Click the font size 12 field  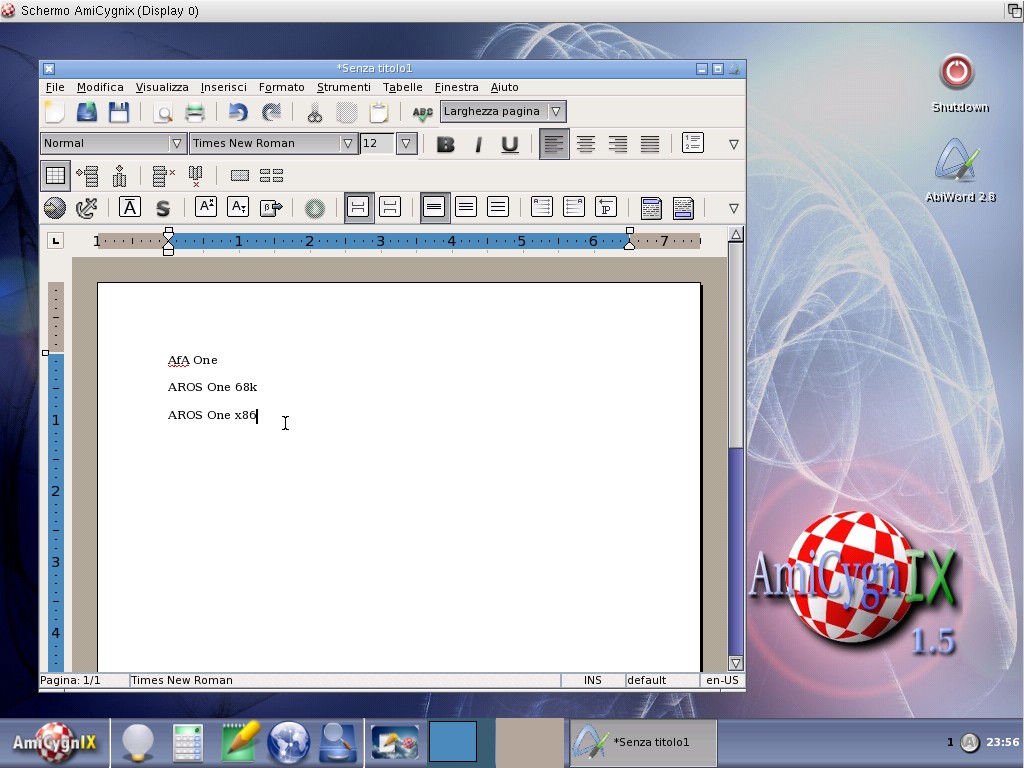pyautogui.click(x=377, y=143)
